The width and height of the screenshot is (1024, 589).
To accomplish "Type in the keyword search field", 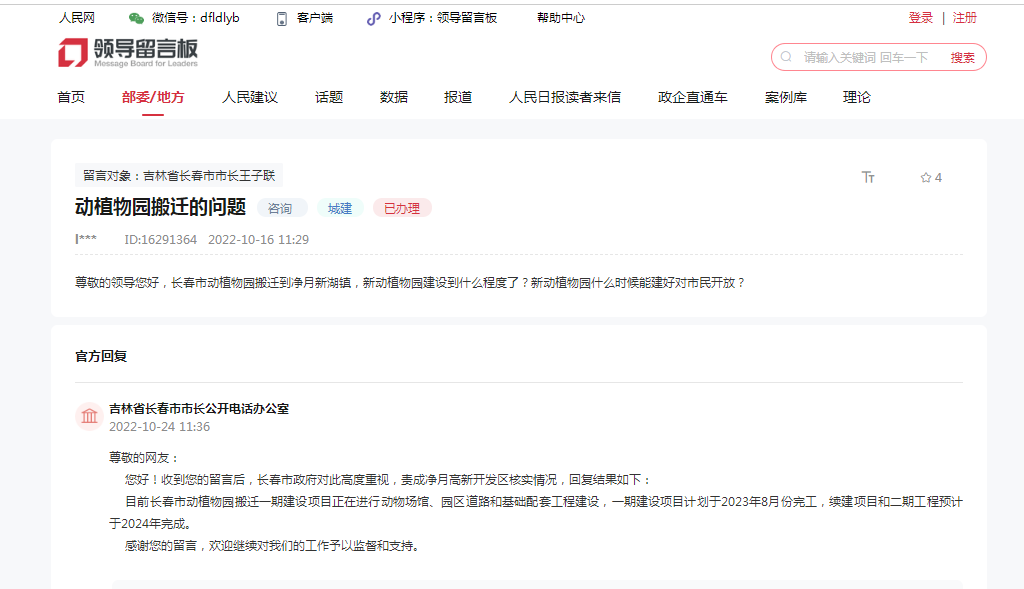I will click(x=866, y=57).
